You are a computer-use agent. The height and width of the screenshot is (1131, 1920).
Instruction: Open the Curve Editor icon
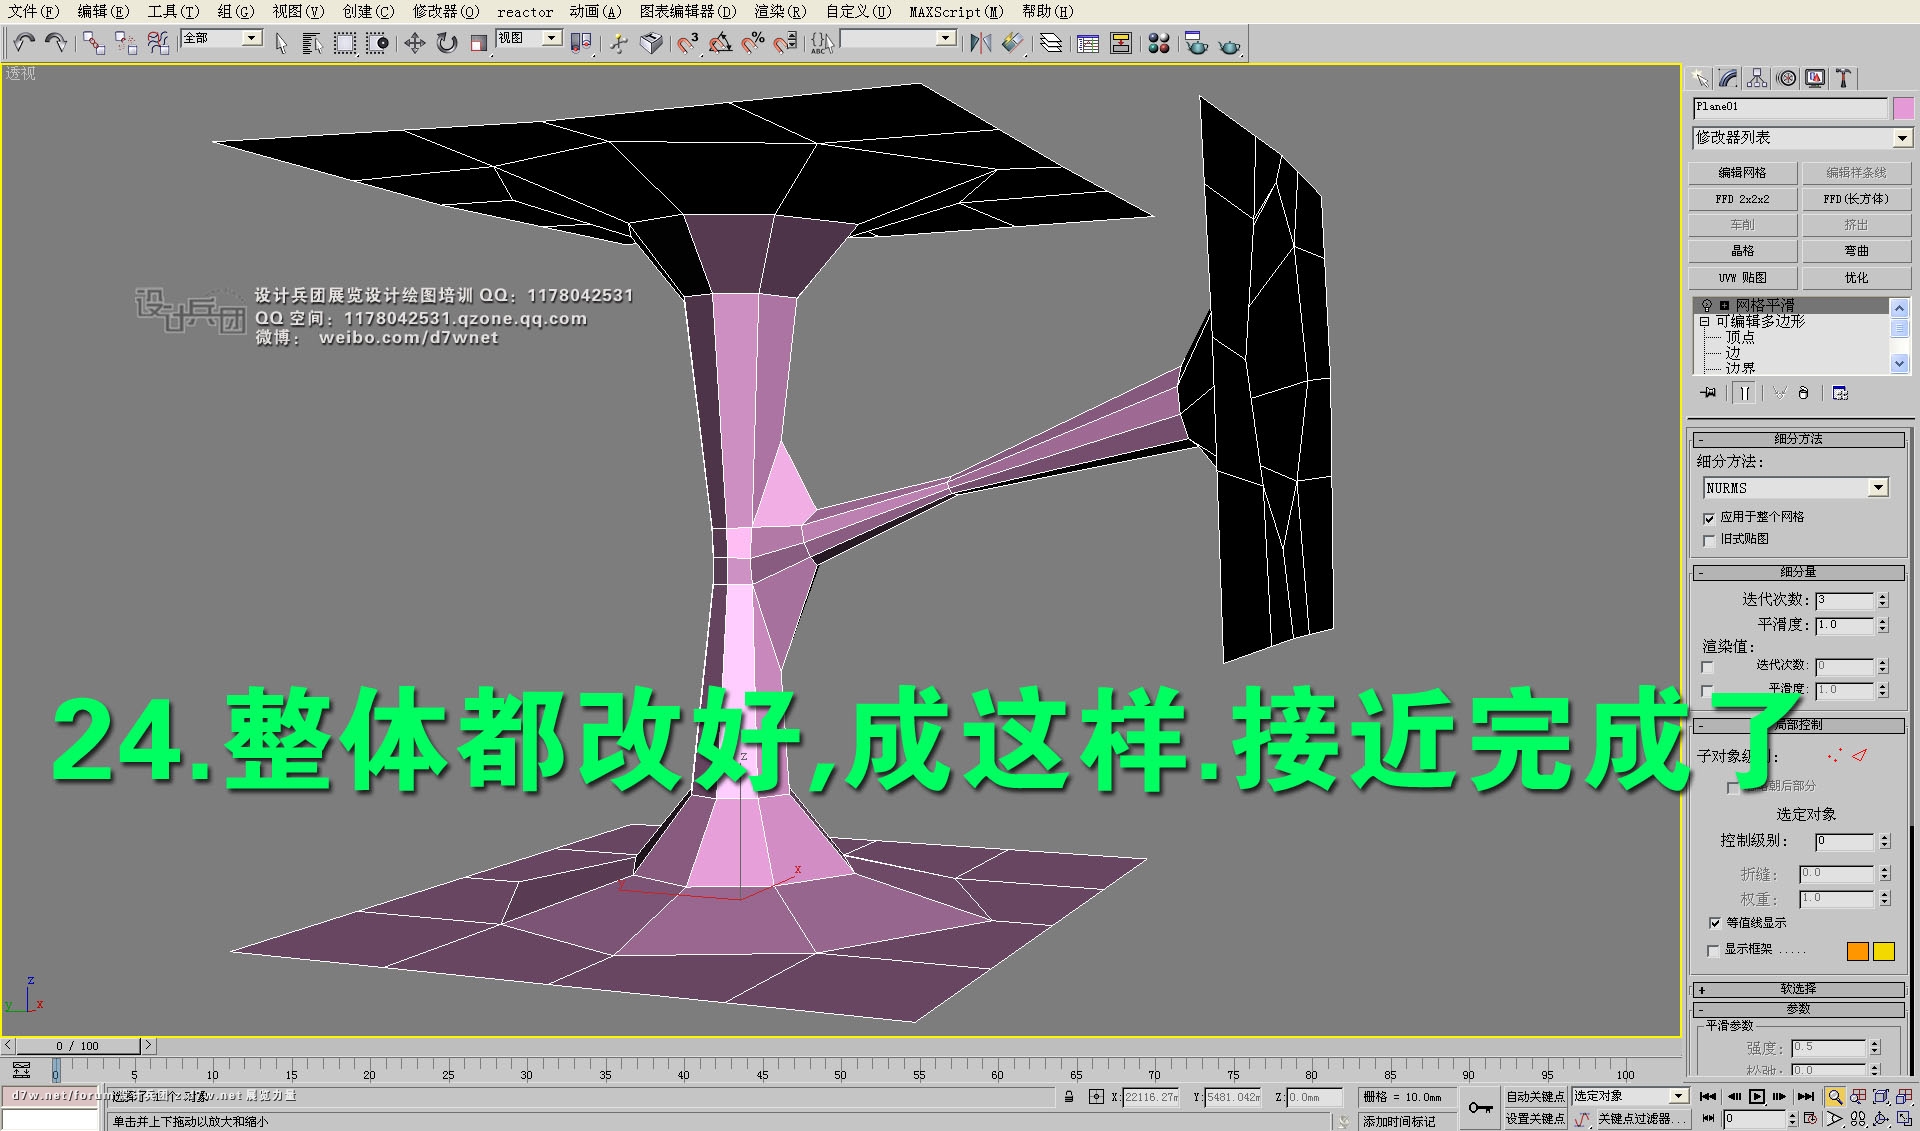pyautogui.click(x=1088, y=42)
